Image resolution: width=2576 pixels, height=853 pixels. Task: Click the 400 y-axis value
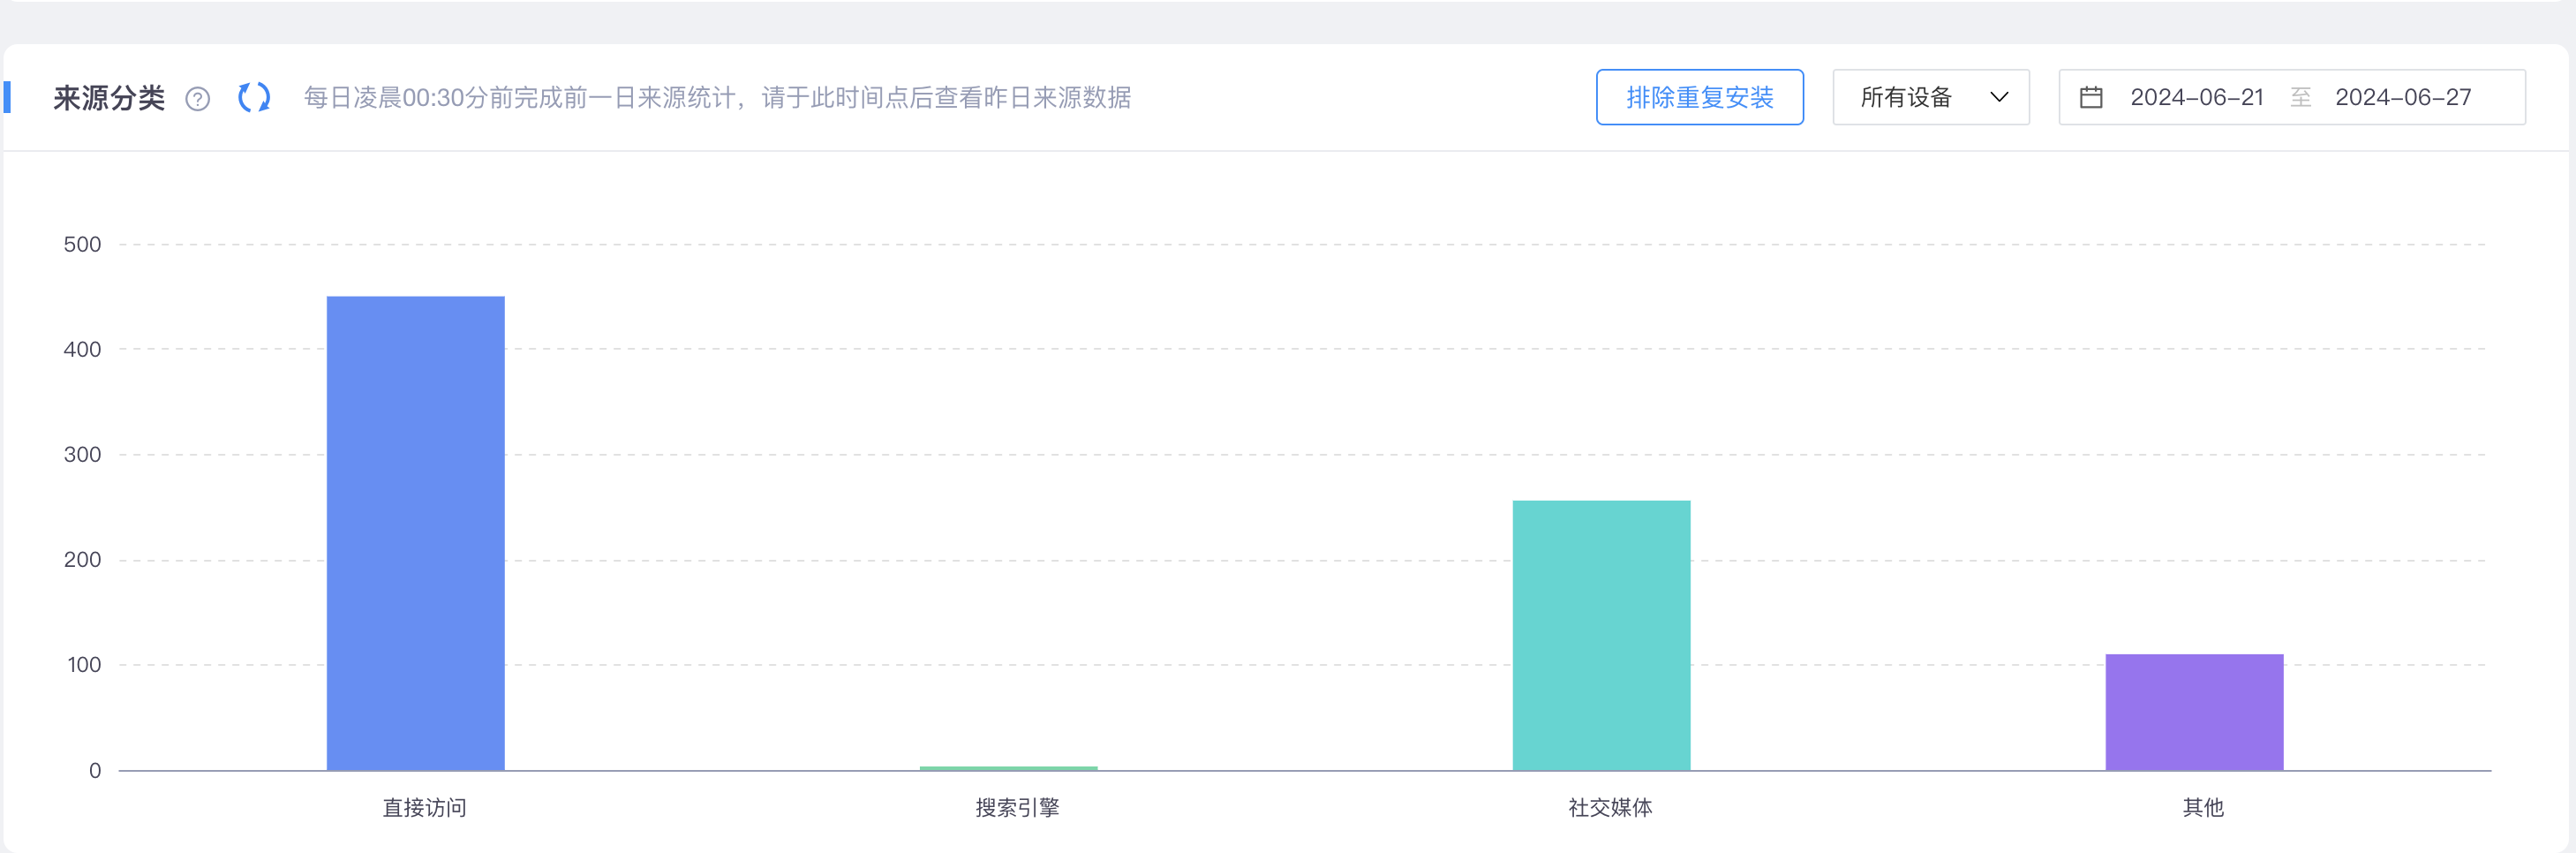[x=82, y=349]
